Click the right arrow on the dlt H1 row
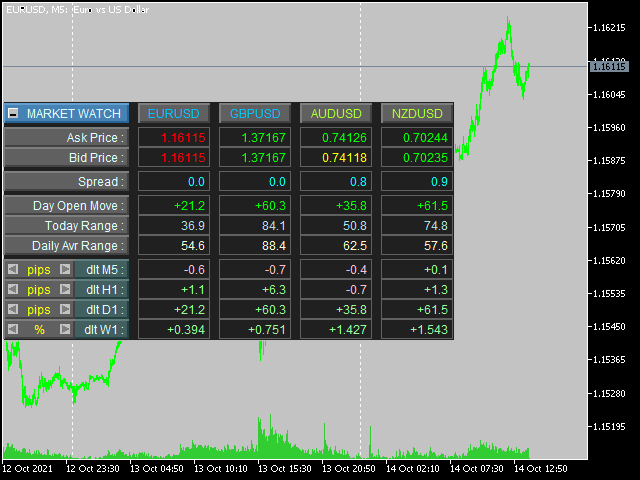 (x=65, y=289)
